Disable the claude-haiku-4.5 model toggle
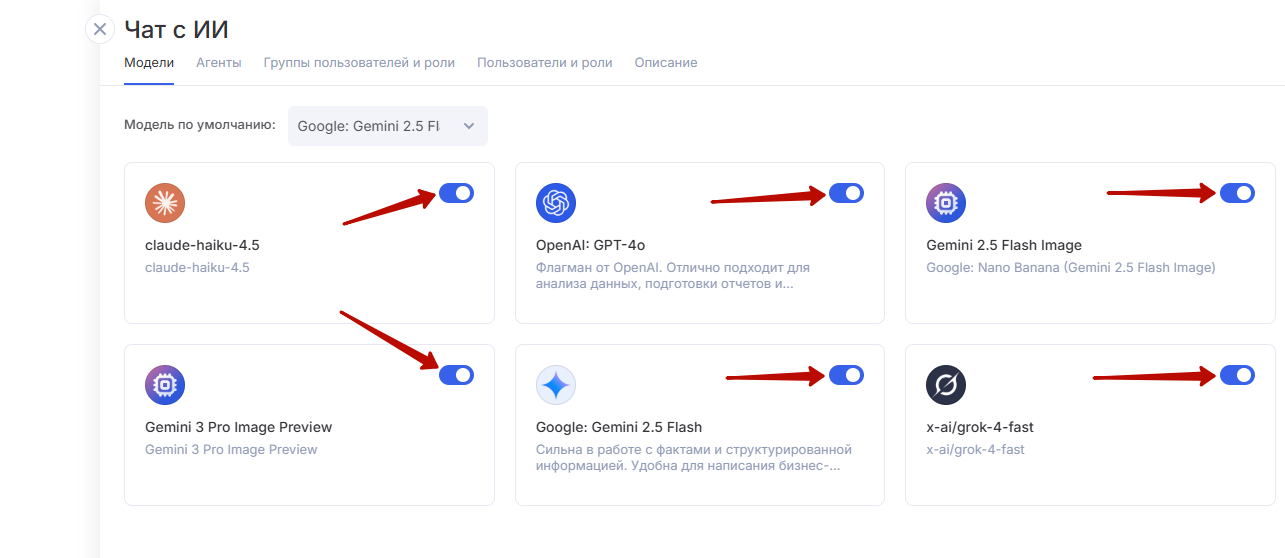Image resolution: width=1285 pixels, height=558 pixels. tap(456, 193)
